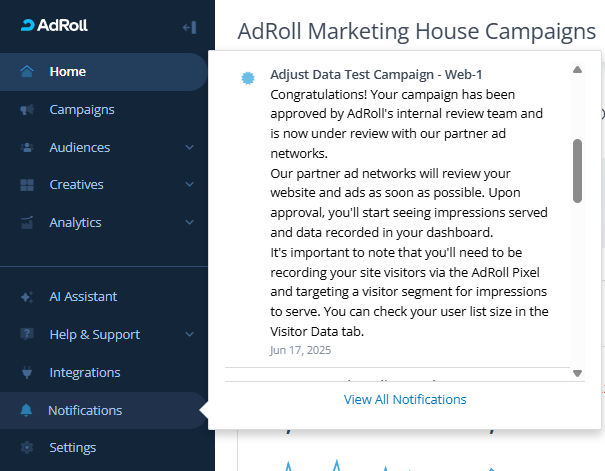This screenshot has width=605, height=471.
Task: Click the Creatives grid icon
Action: coord(27,185)
